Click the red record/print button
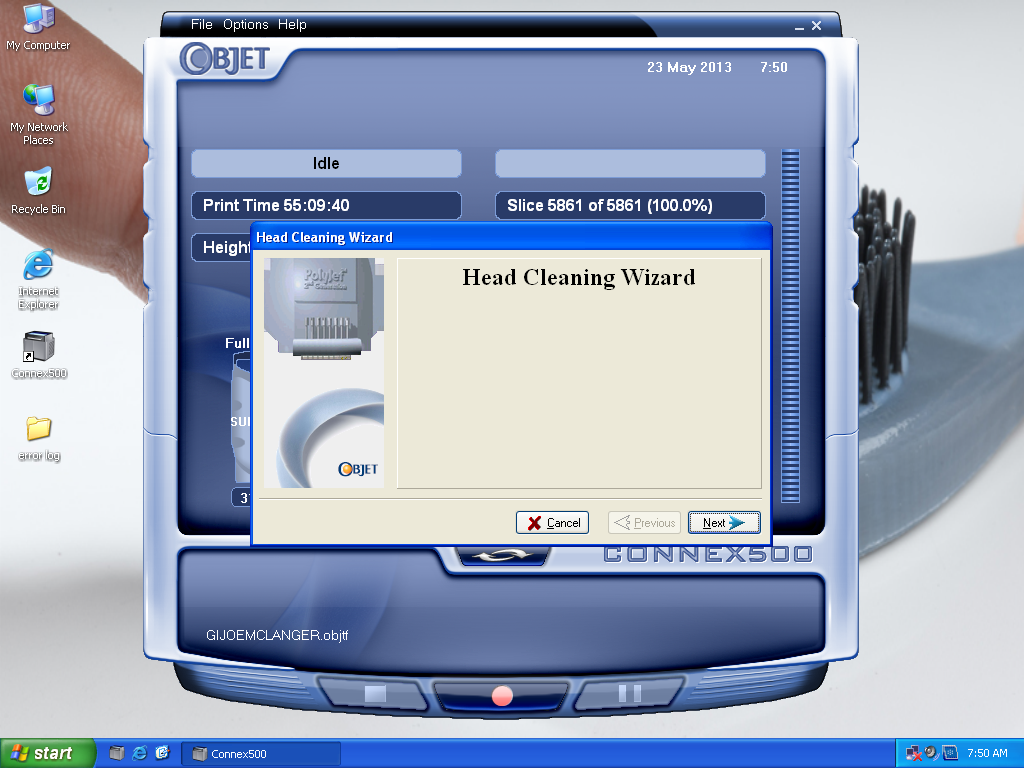This screenshot has width=1024, height=768. click(502, 696)
